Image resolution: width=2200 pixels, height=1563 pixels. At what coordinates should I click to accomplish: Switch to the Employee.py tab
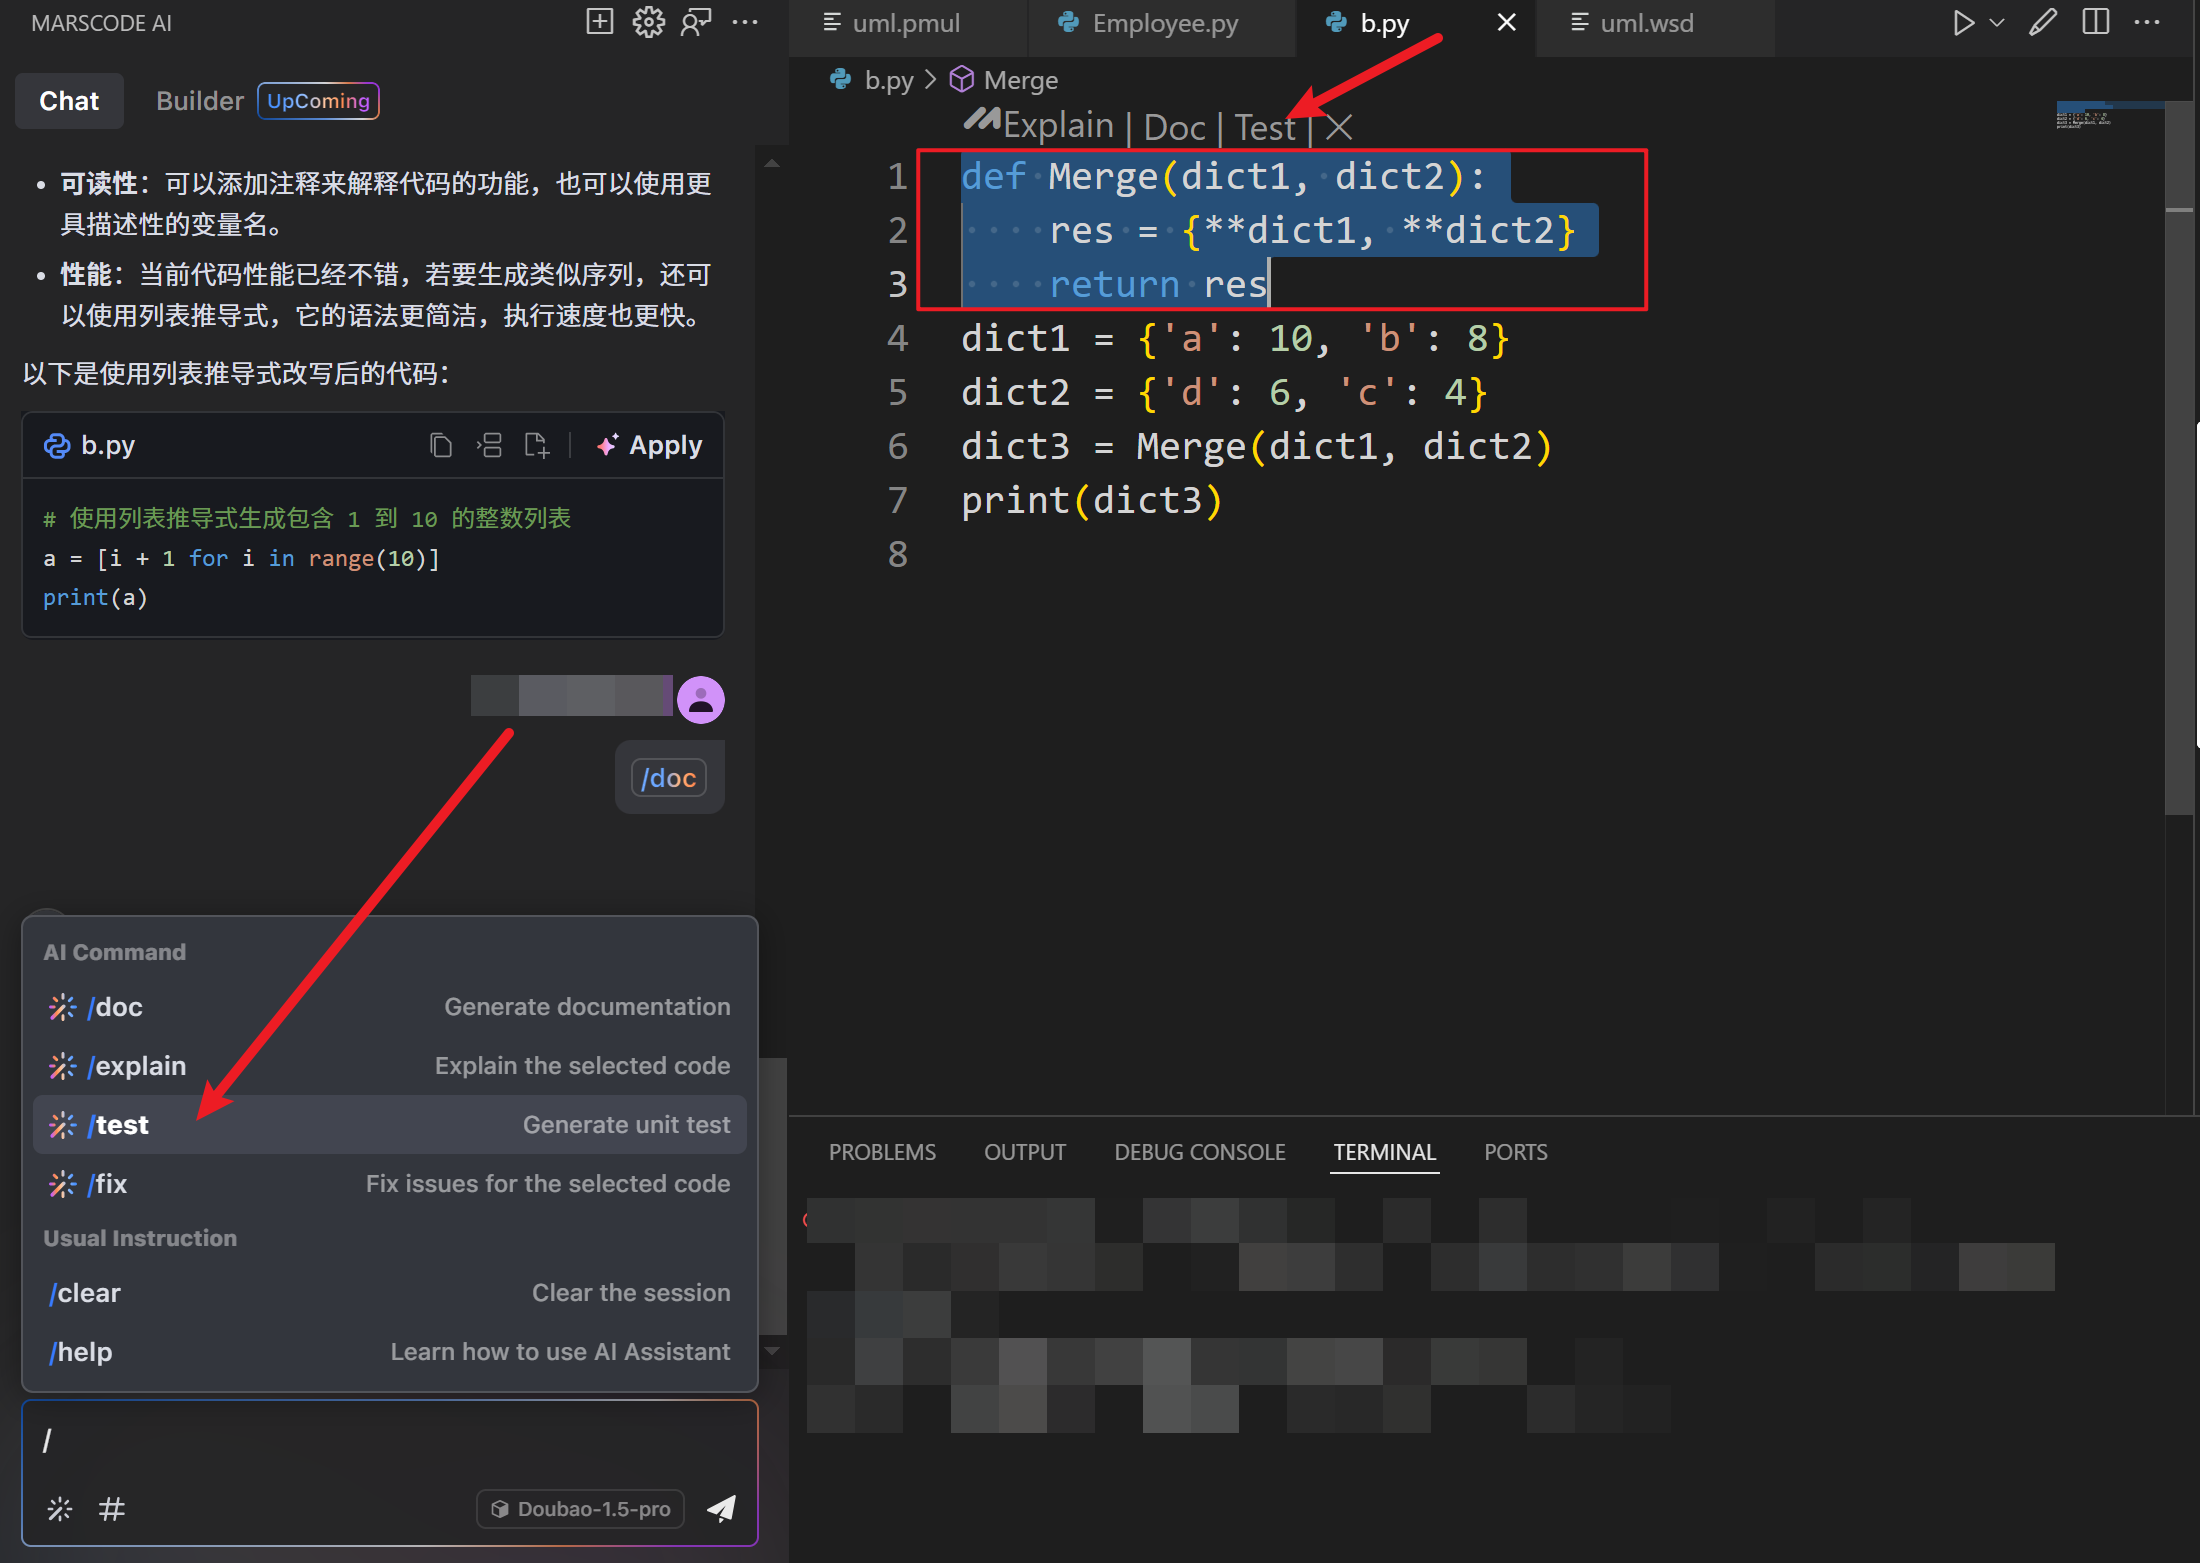click(1164, 23)
